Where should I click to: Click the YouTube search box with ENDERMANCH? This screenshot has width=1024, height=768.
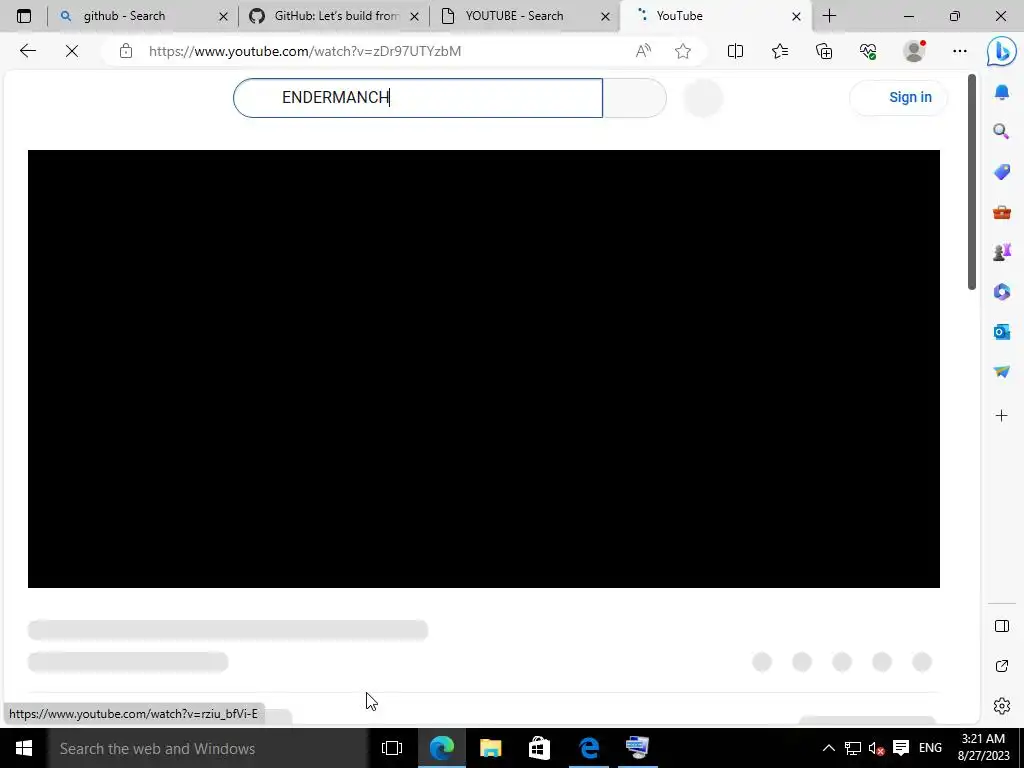point(418,98)
